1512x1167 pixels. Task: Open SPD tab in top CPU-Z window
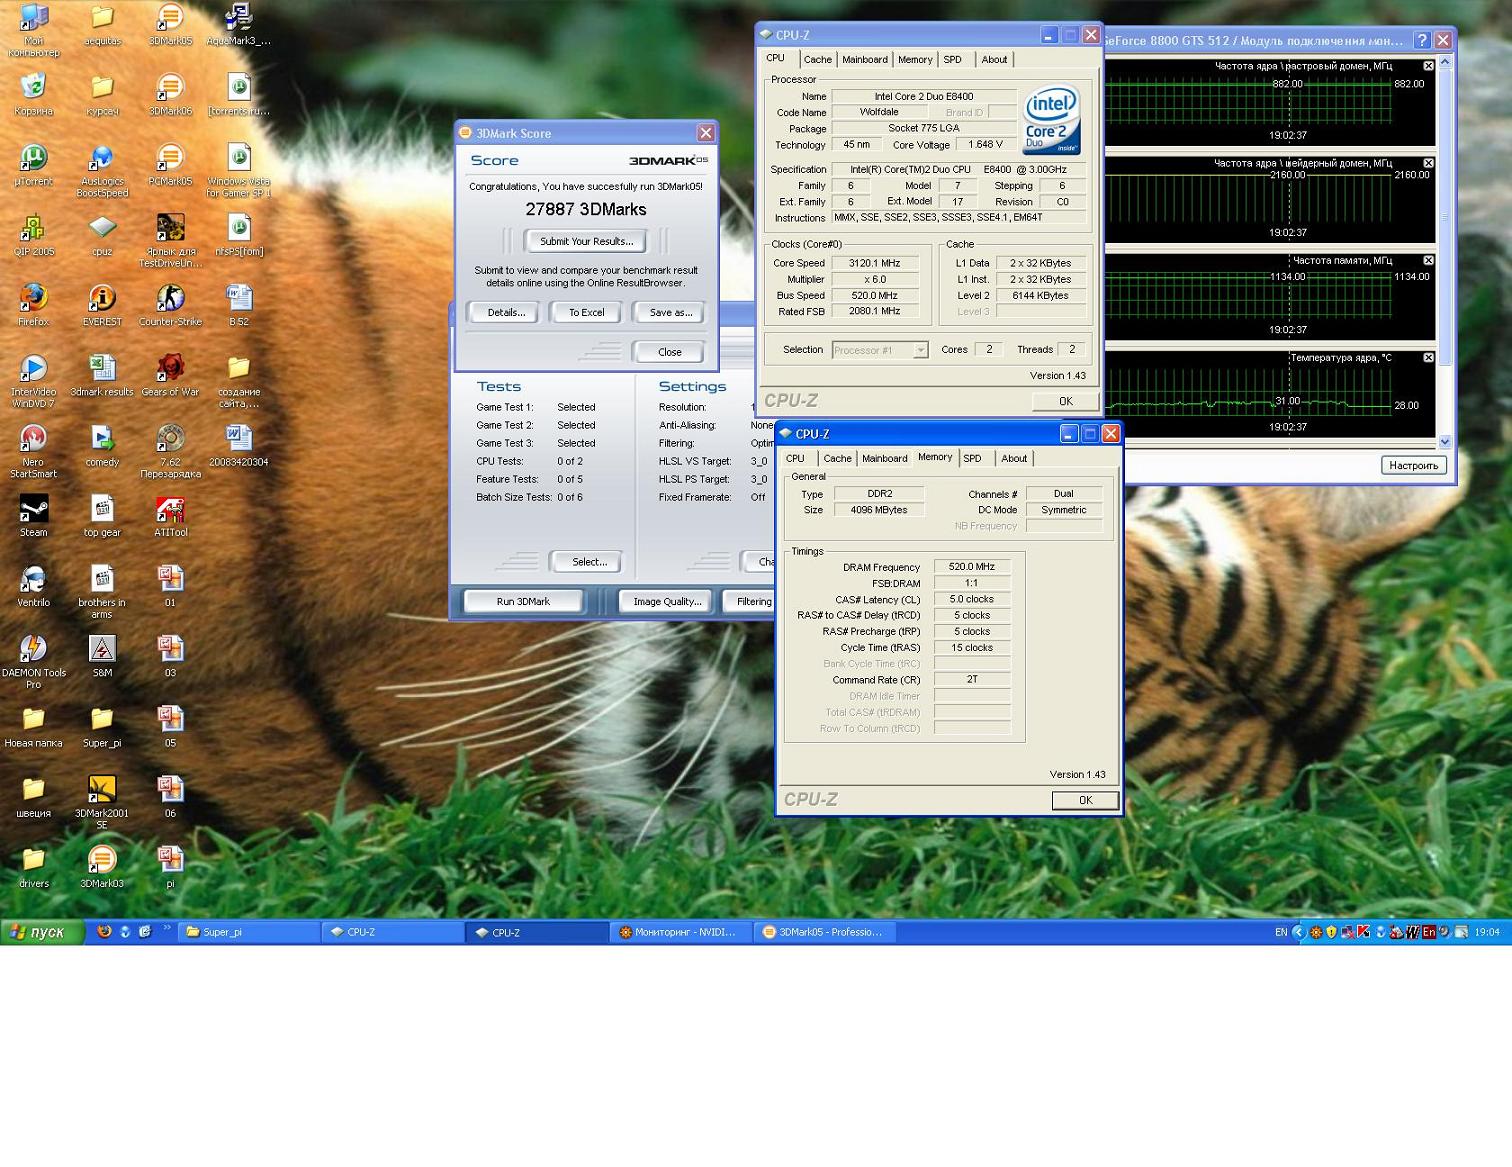tap(953, 60)
